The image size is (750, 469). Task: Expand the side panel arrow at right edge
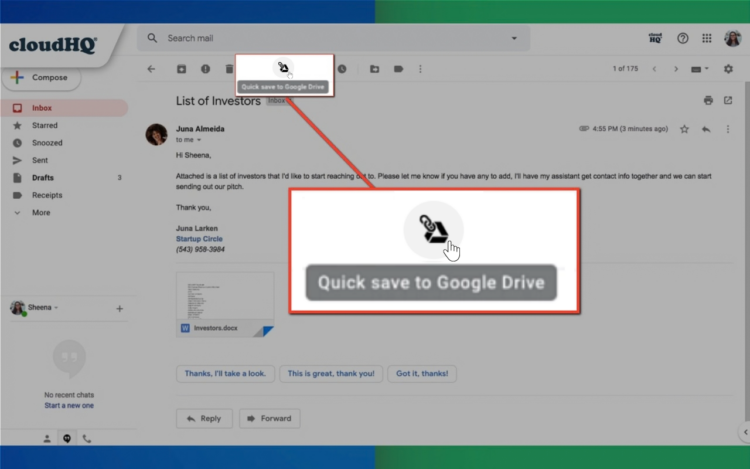tap(745, 432)
